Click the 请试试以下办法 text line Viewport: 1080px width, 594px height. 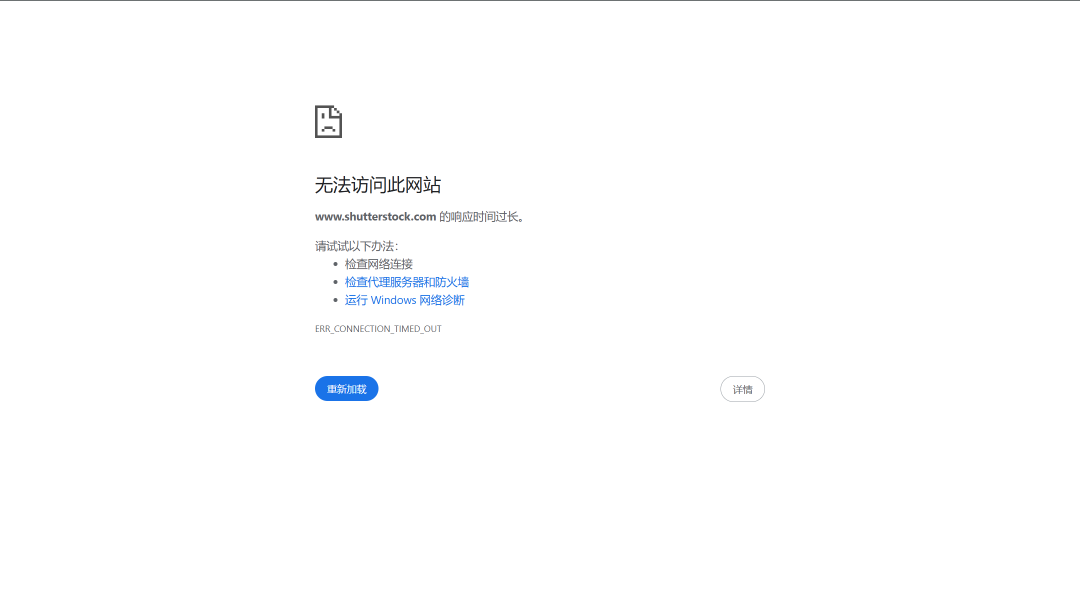point(356,246)
